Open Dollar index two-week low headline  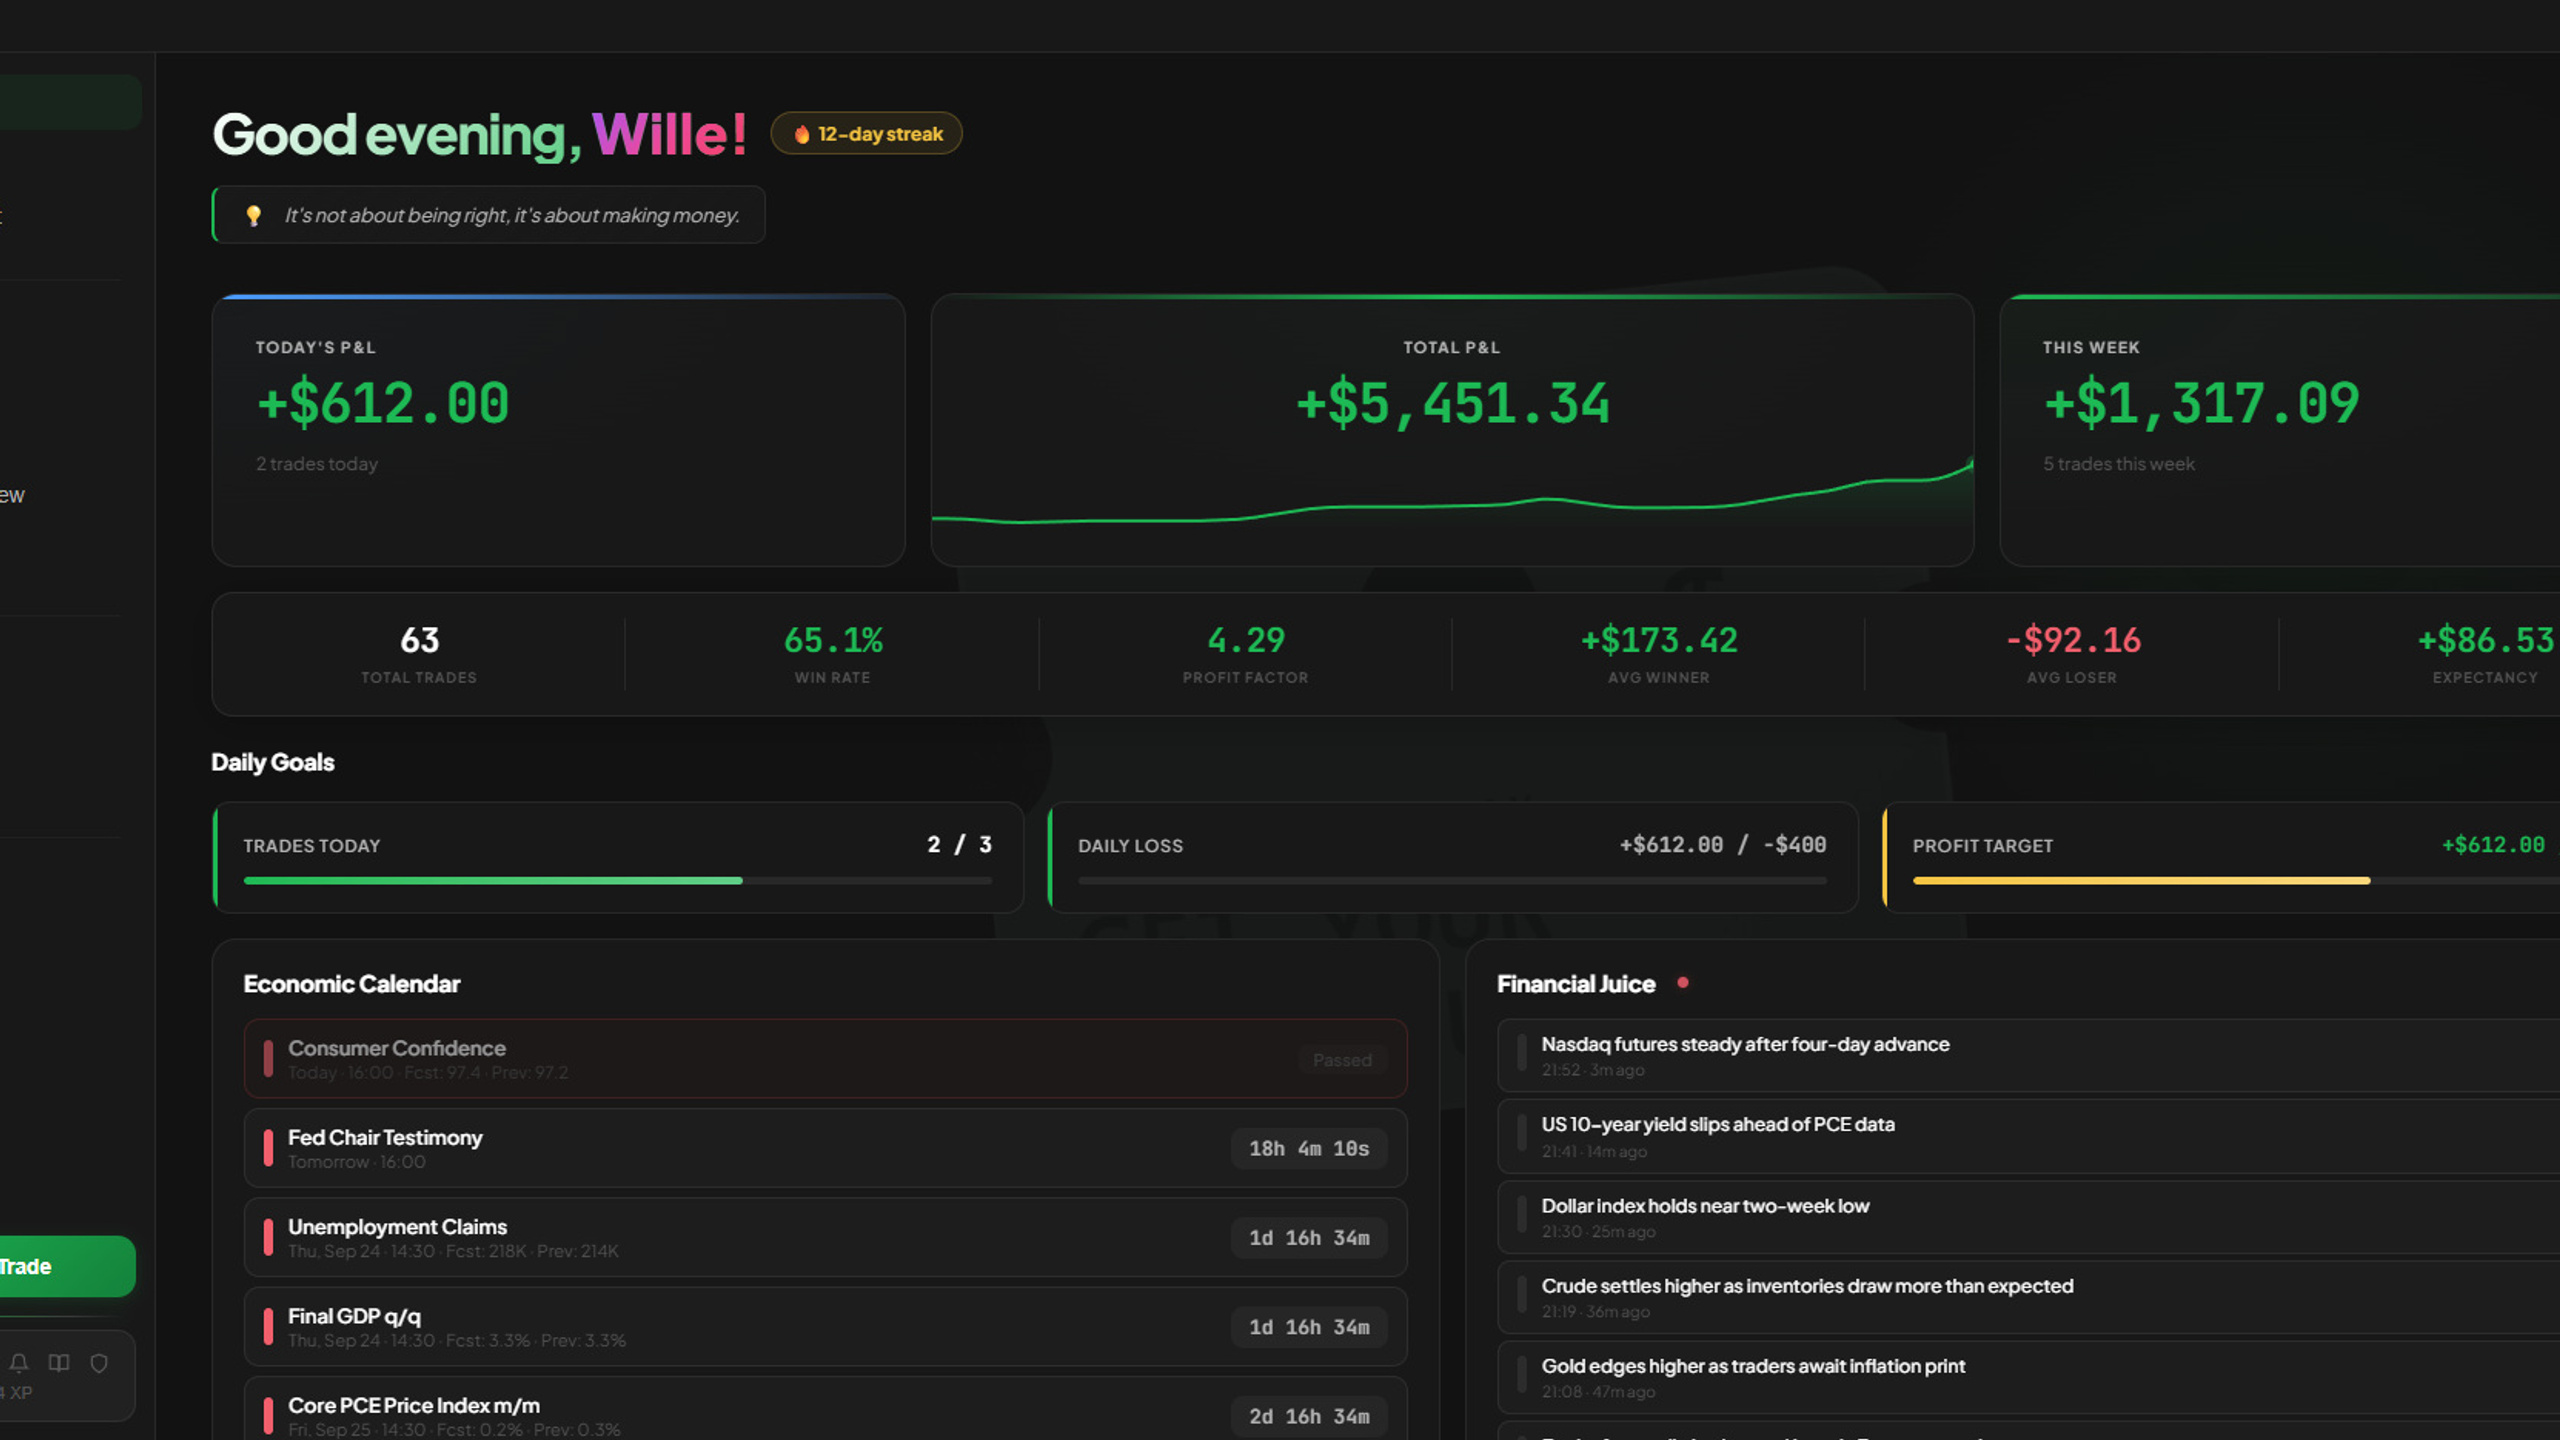[2028, 1217]
